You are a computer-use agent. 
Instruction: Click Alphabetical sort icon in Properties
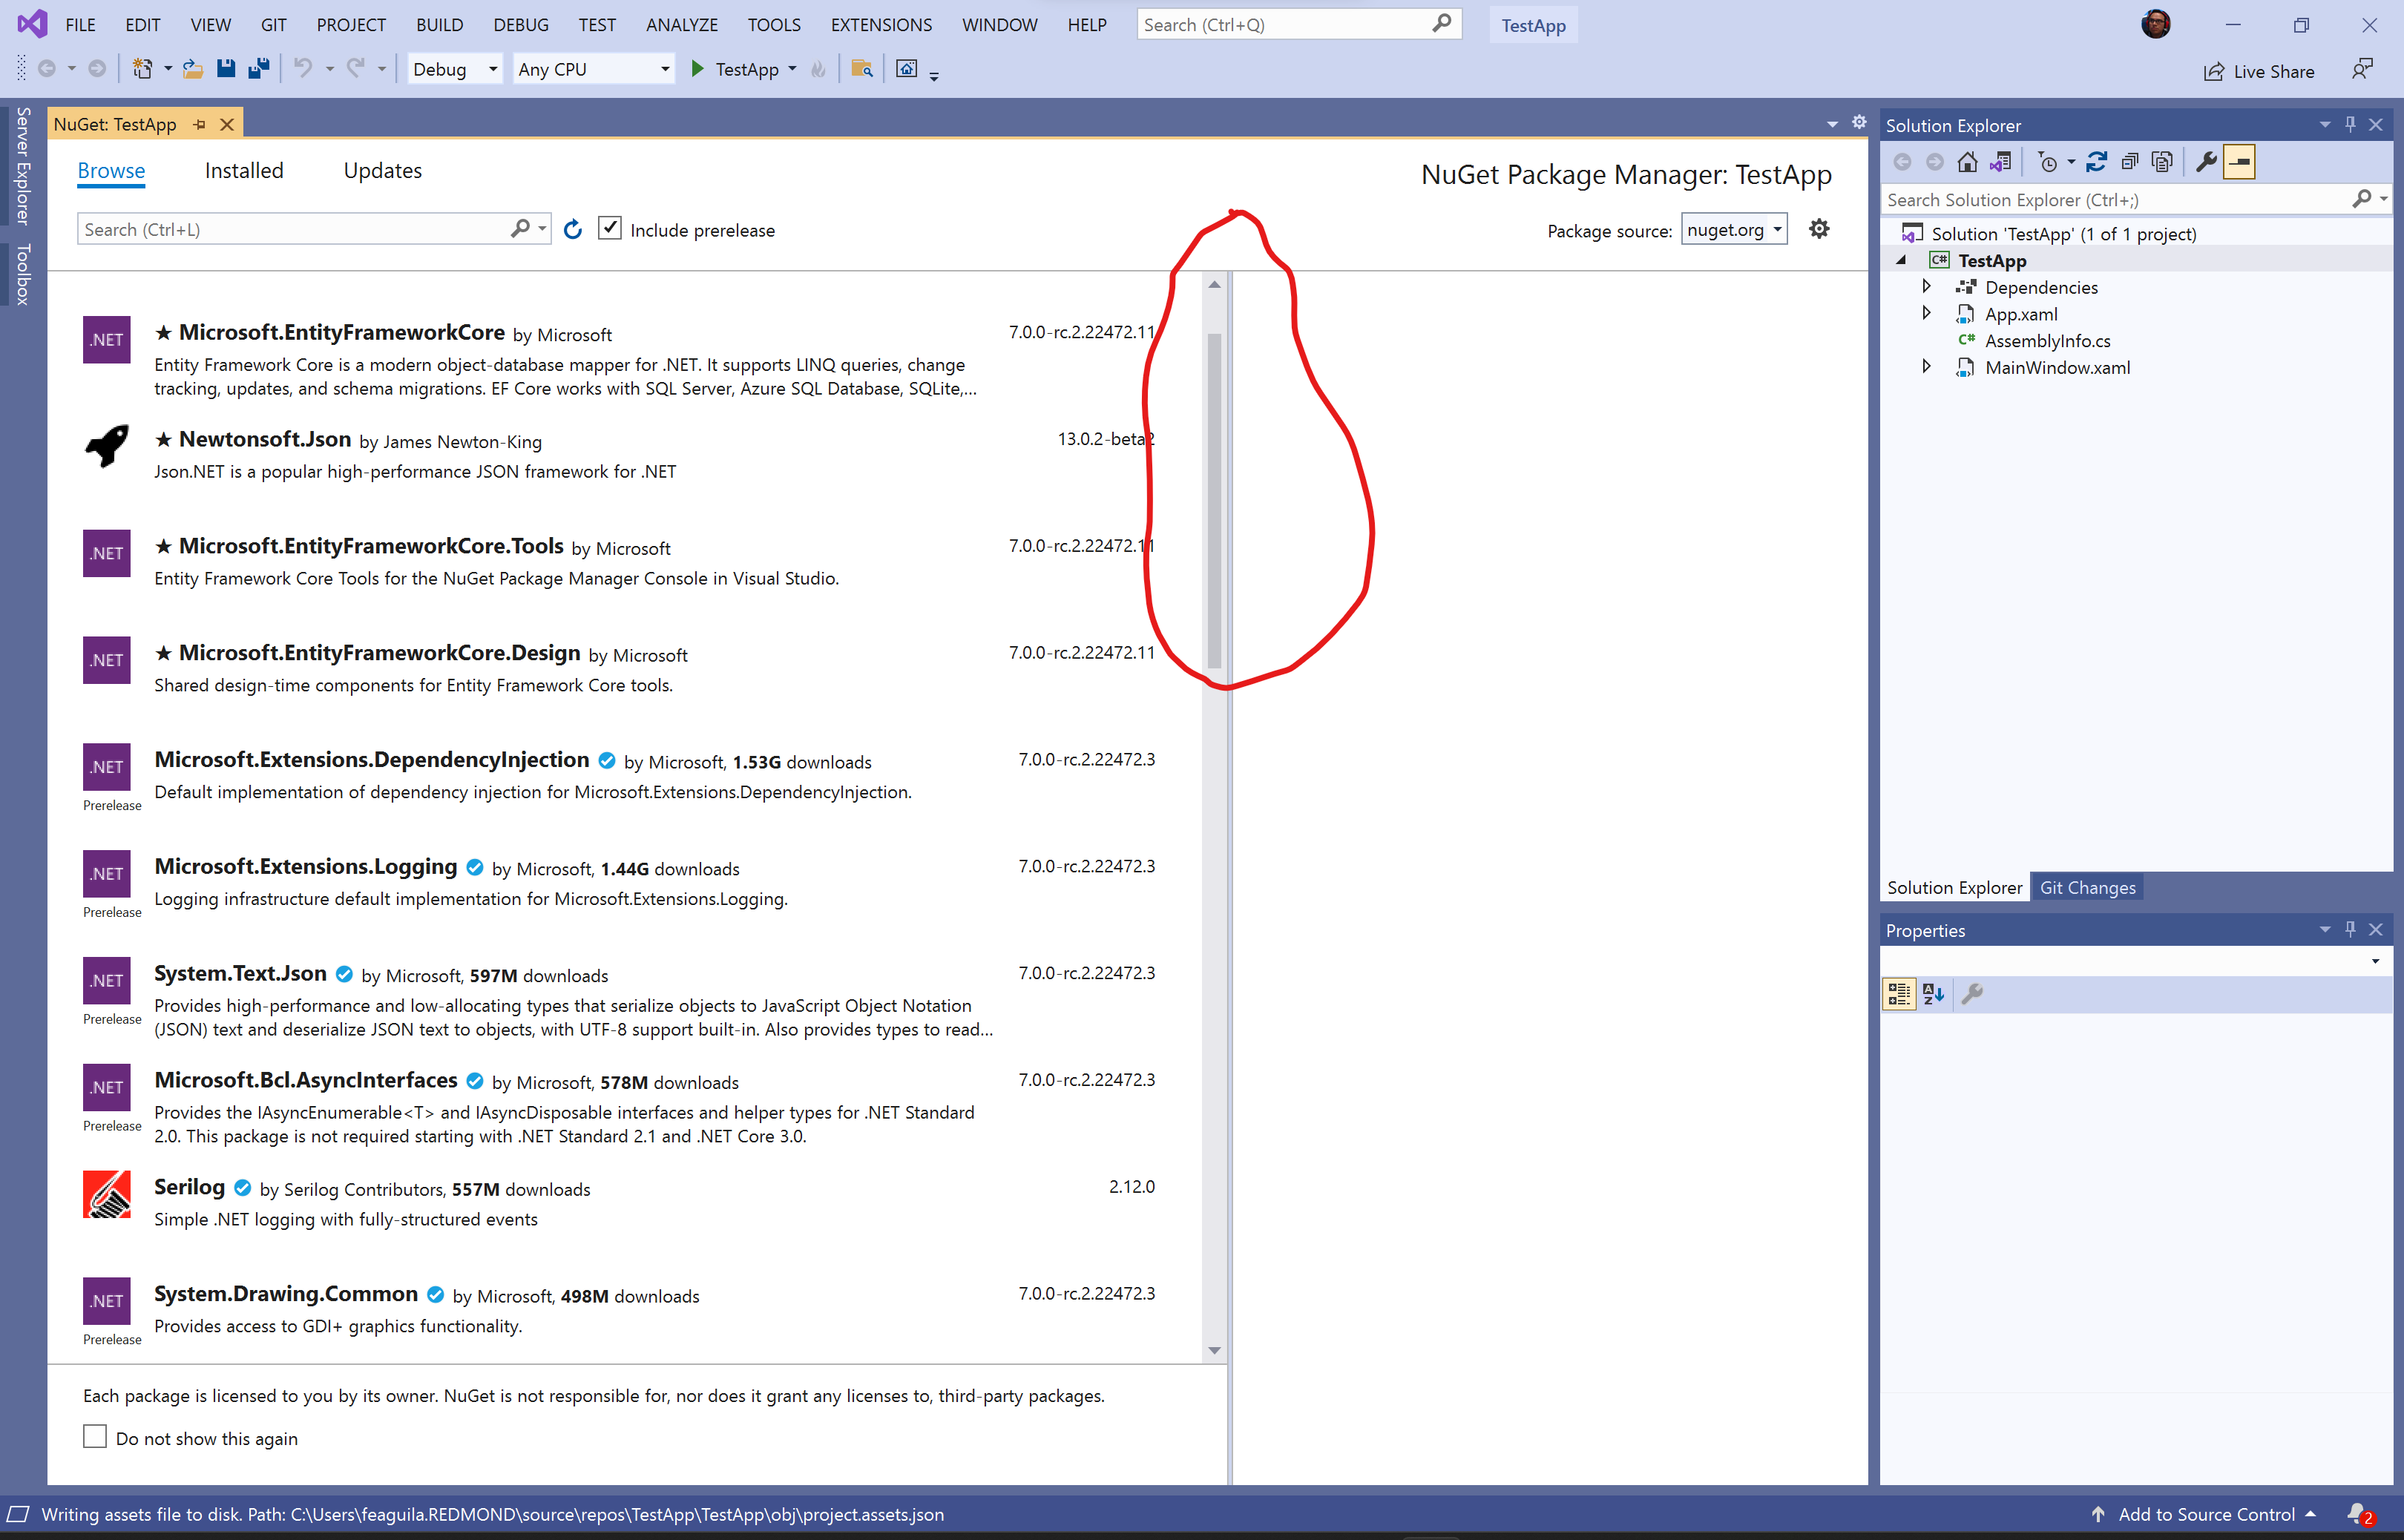[1934, 994]
